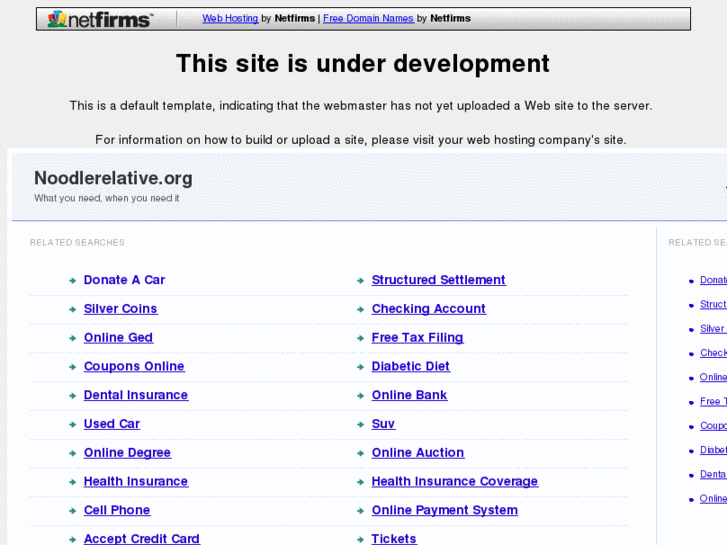The height and width of the screenshot is (545, 727).
Task: Click the Noodlerelative.org site title
Action: pyautogui.click(x=114, y=178)
